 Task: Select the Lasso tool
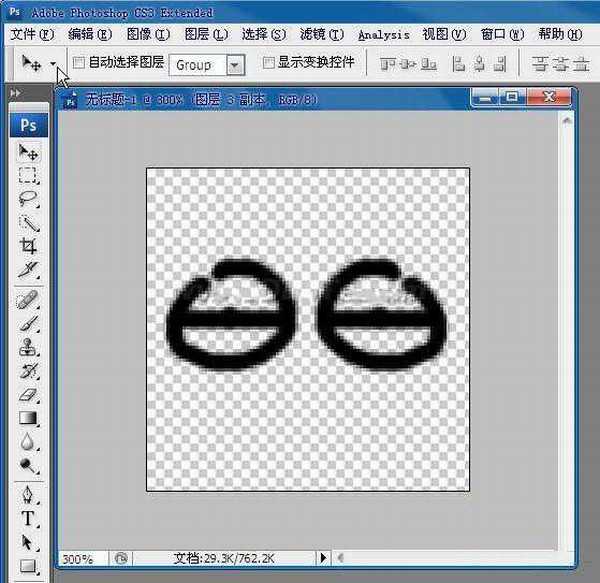29,199
